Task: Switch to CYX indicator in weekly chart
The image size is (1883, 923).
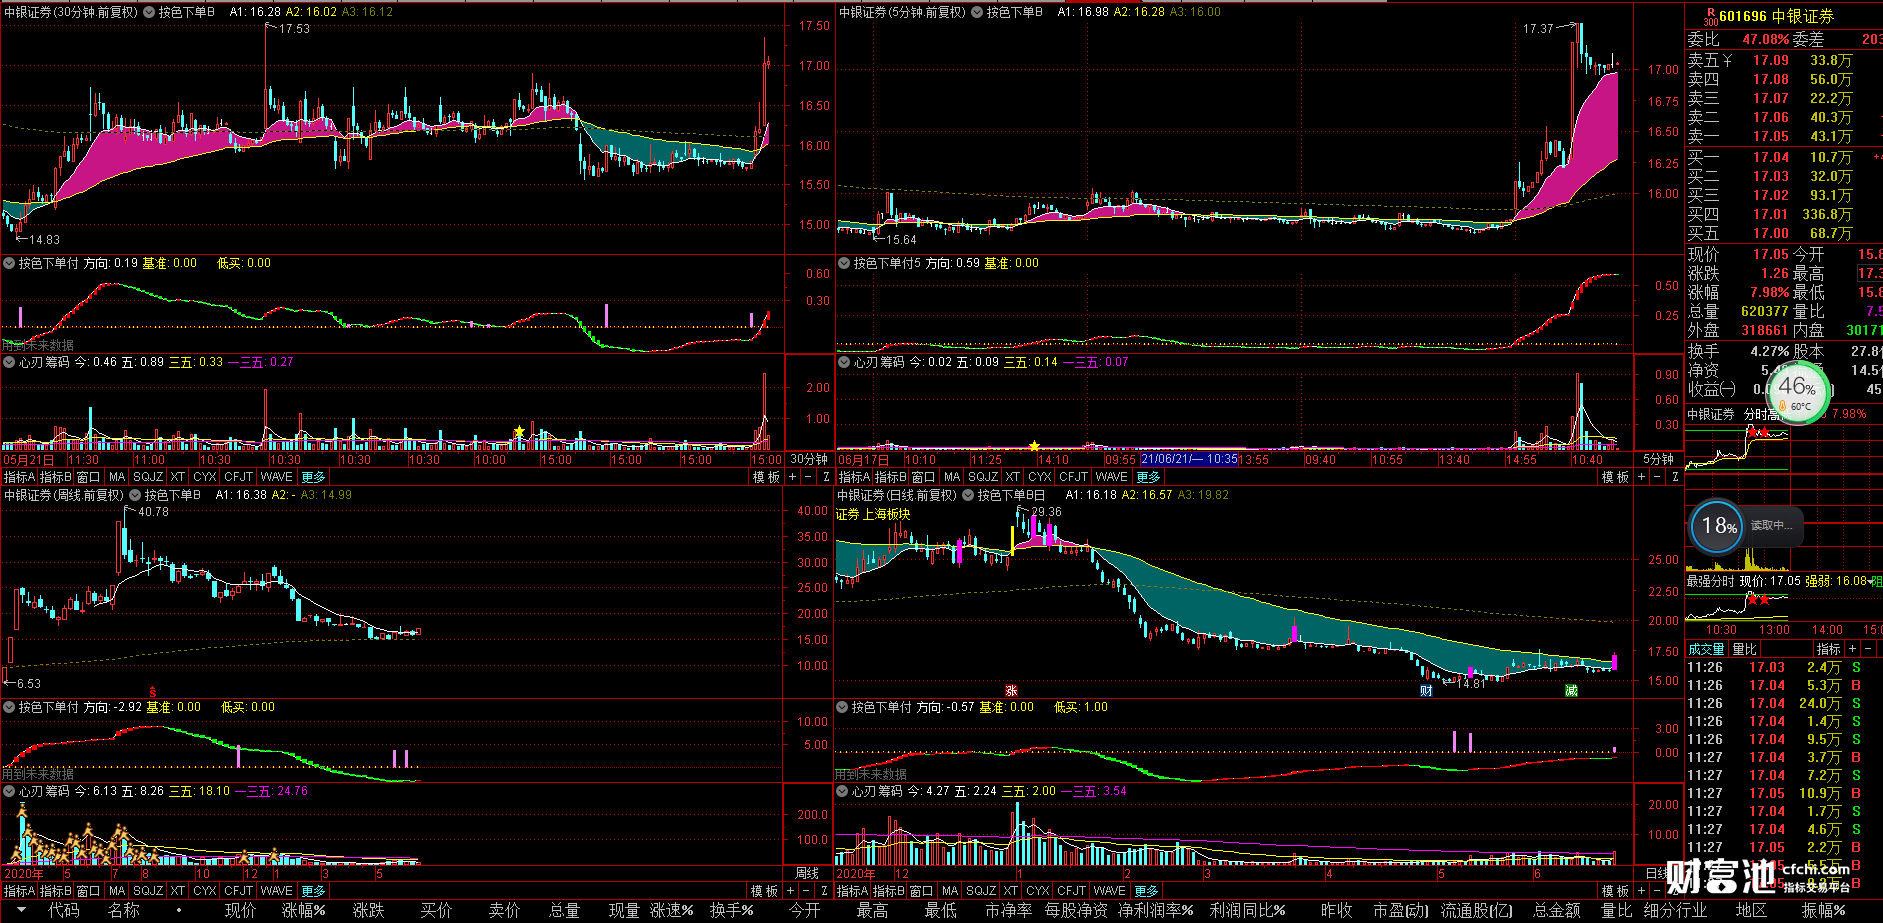Action: tap(205, 891)
